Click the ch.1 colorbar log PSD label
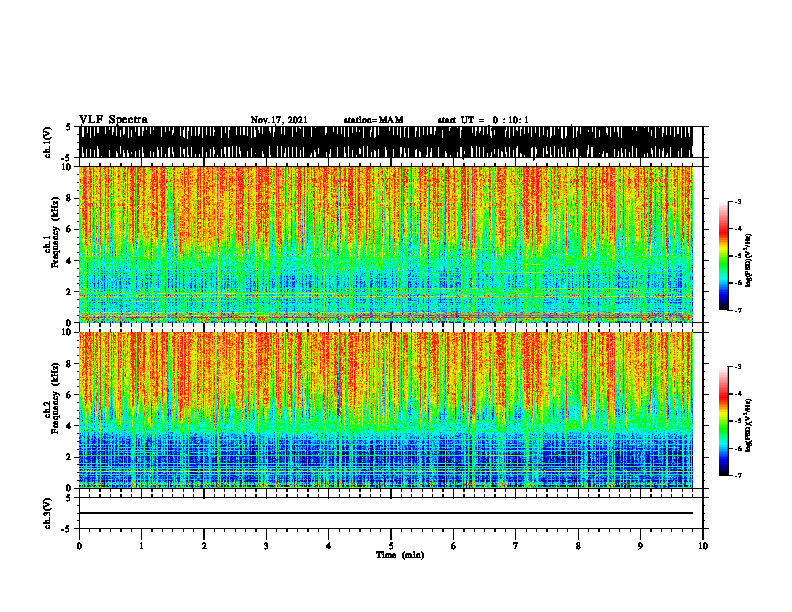 click(x=748, y=260)
